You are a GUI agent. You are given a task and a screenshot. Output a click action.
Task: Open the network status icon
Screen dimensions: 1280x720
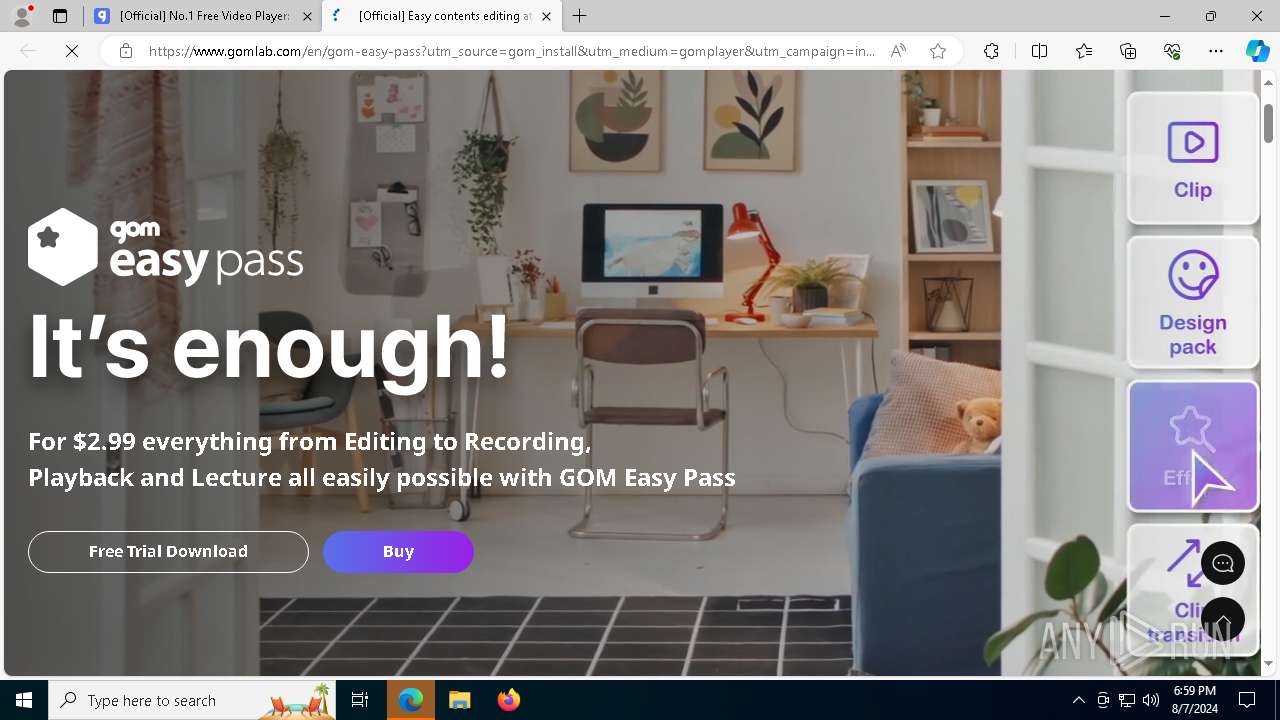[1127, 700]
